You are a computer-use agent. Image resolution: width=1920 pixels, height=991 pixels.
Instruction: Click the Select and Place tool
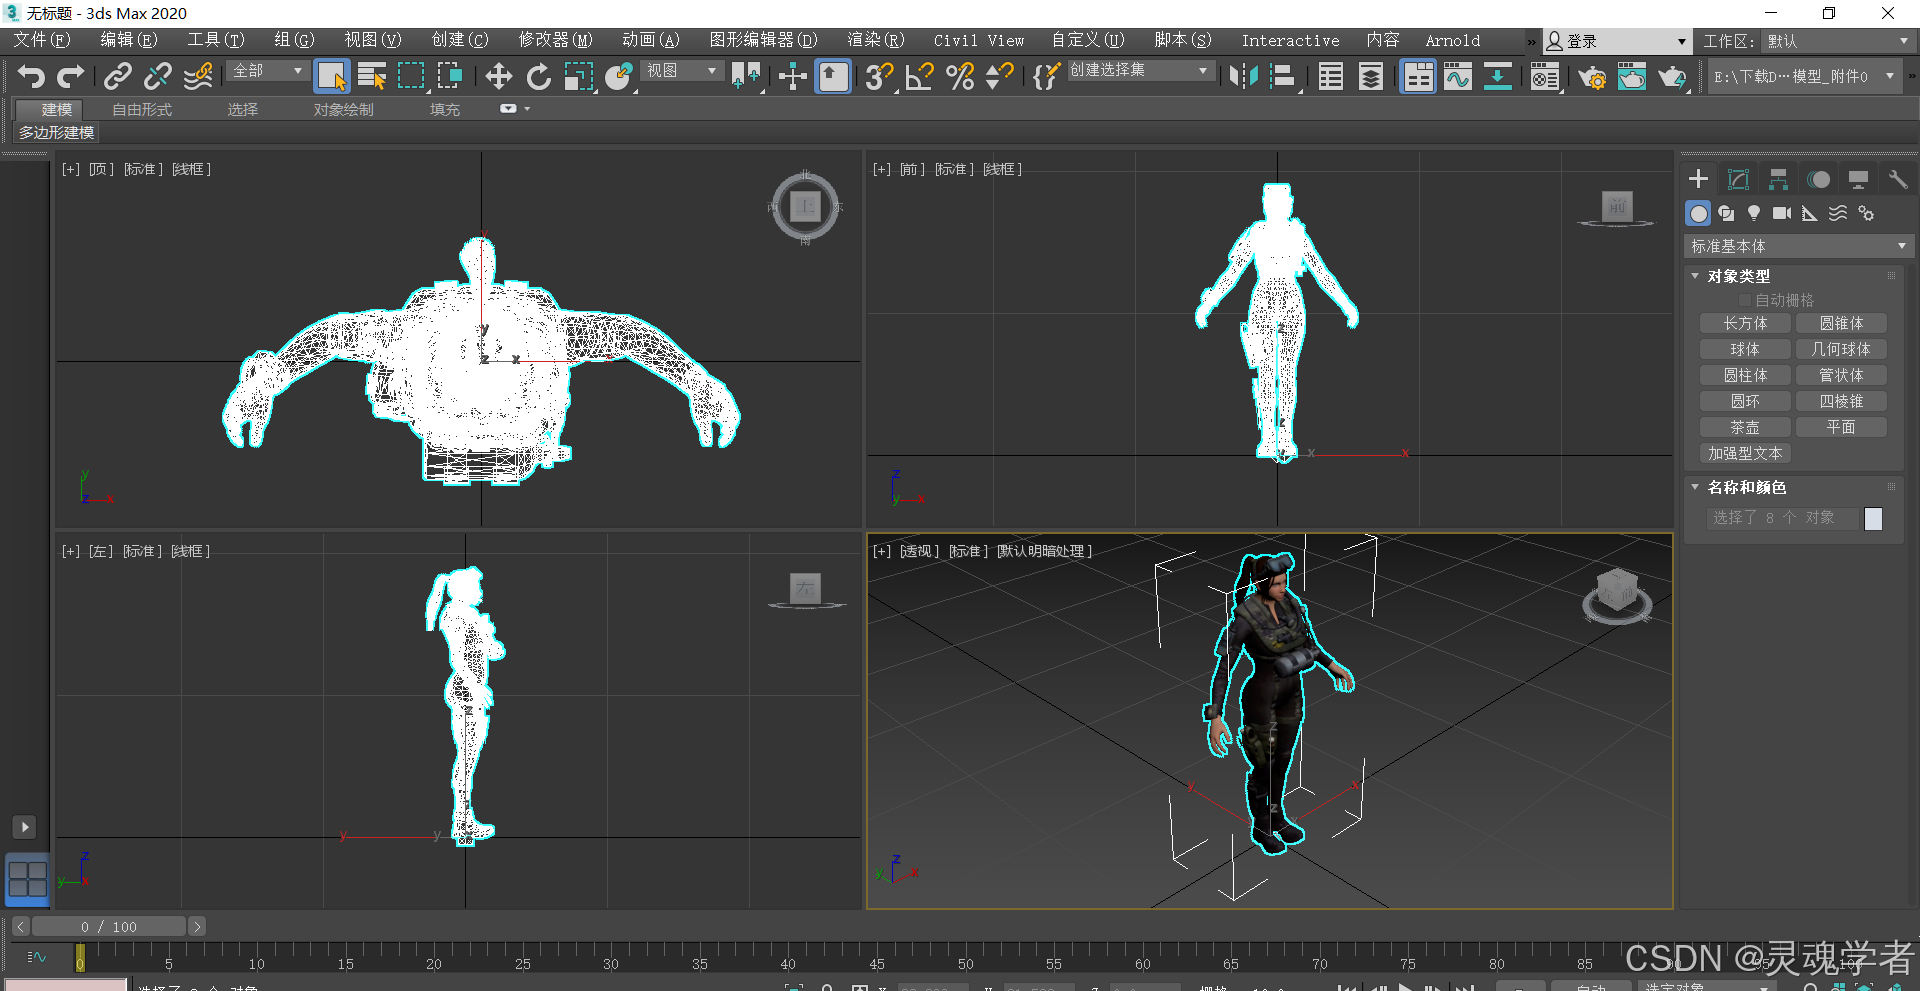pyautogui.click(x=619, y=76)
